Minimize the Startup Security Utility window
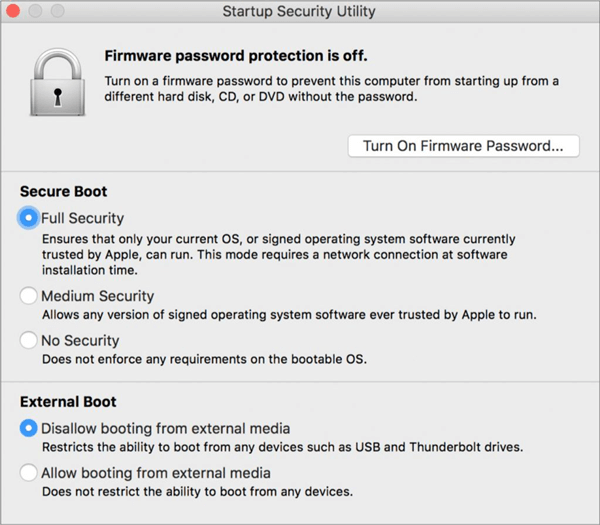 tap(37, 13)
